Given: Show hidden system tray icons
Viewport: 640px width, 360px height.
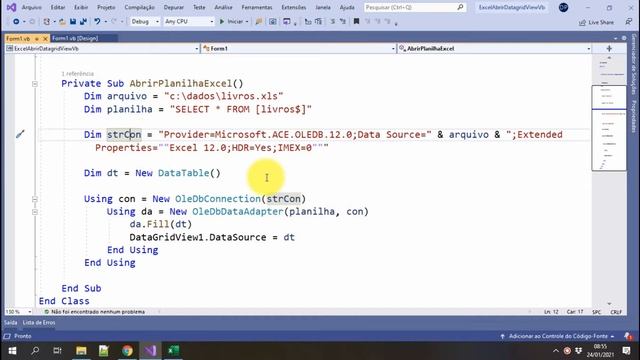Looking at the screenshot, I should tap(556, 351).
